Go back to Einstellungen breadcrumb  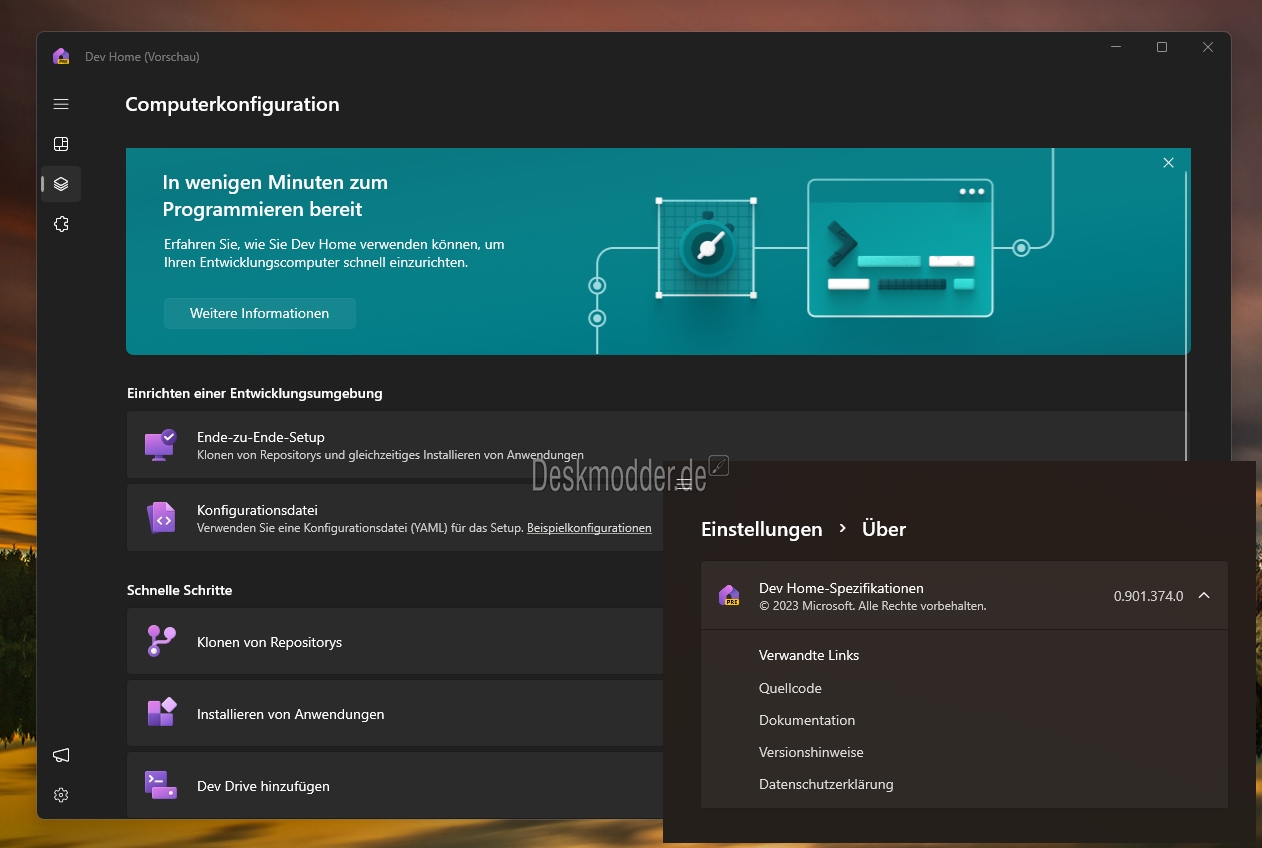pos(762,529)
